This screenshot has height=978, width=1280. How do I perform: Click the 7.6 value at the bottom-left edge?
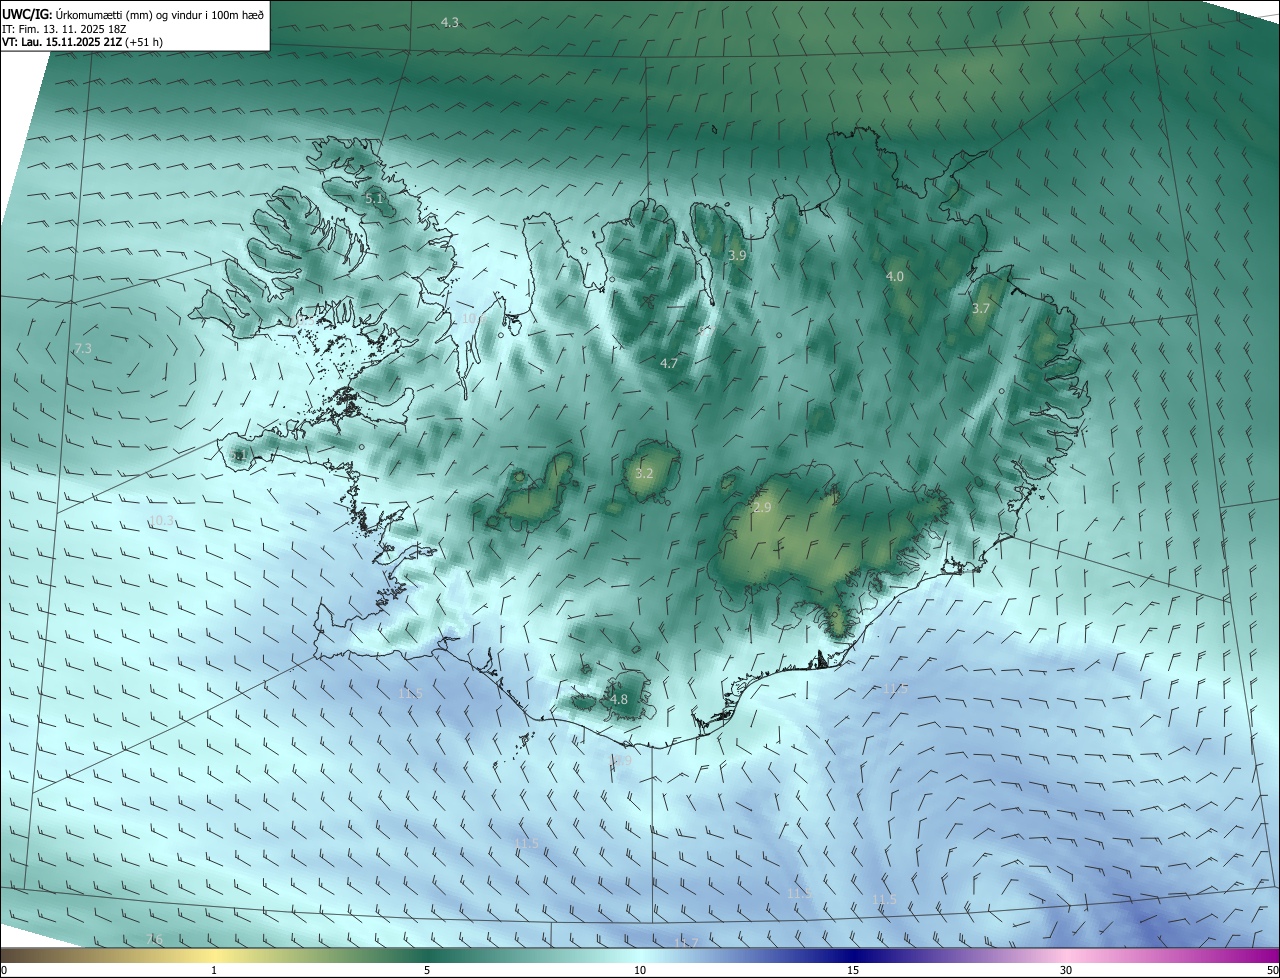coord(154,939)
